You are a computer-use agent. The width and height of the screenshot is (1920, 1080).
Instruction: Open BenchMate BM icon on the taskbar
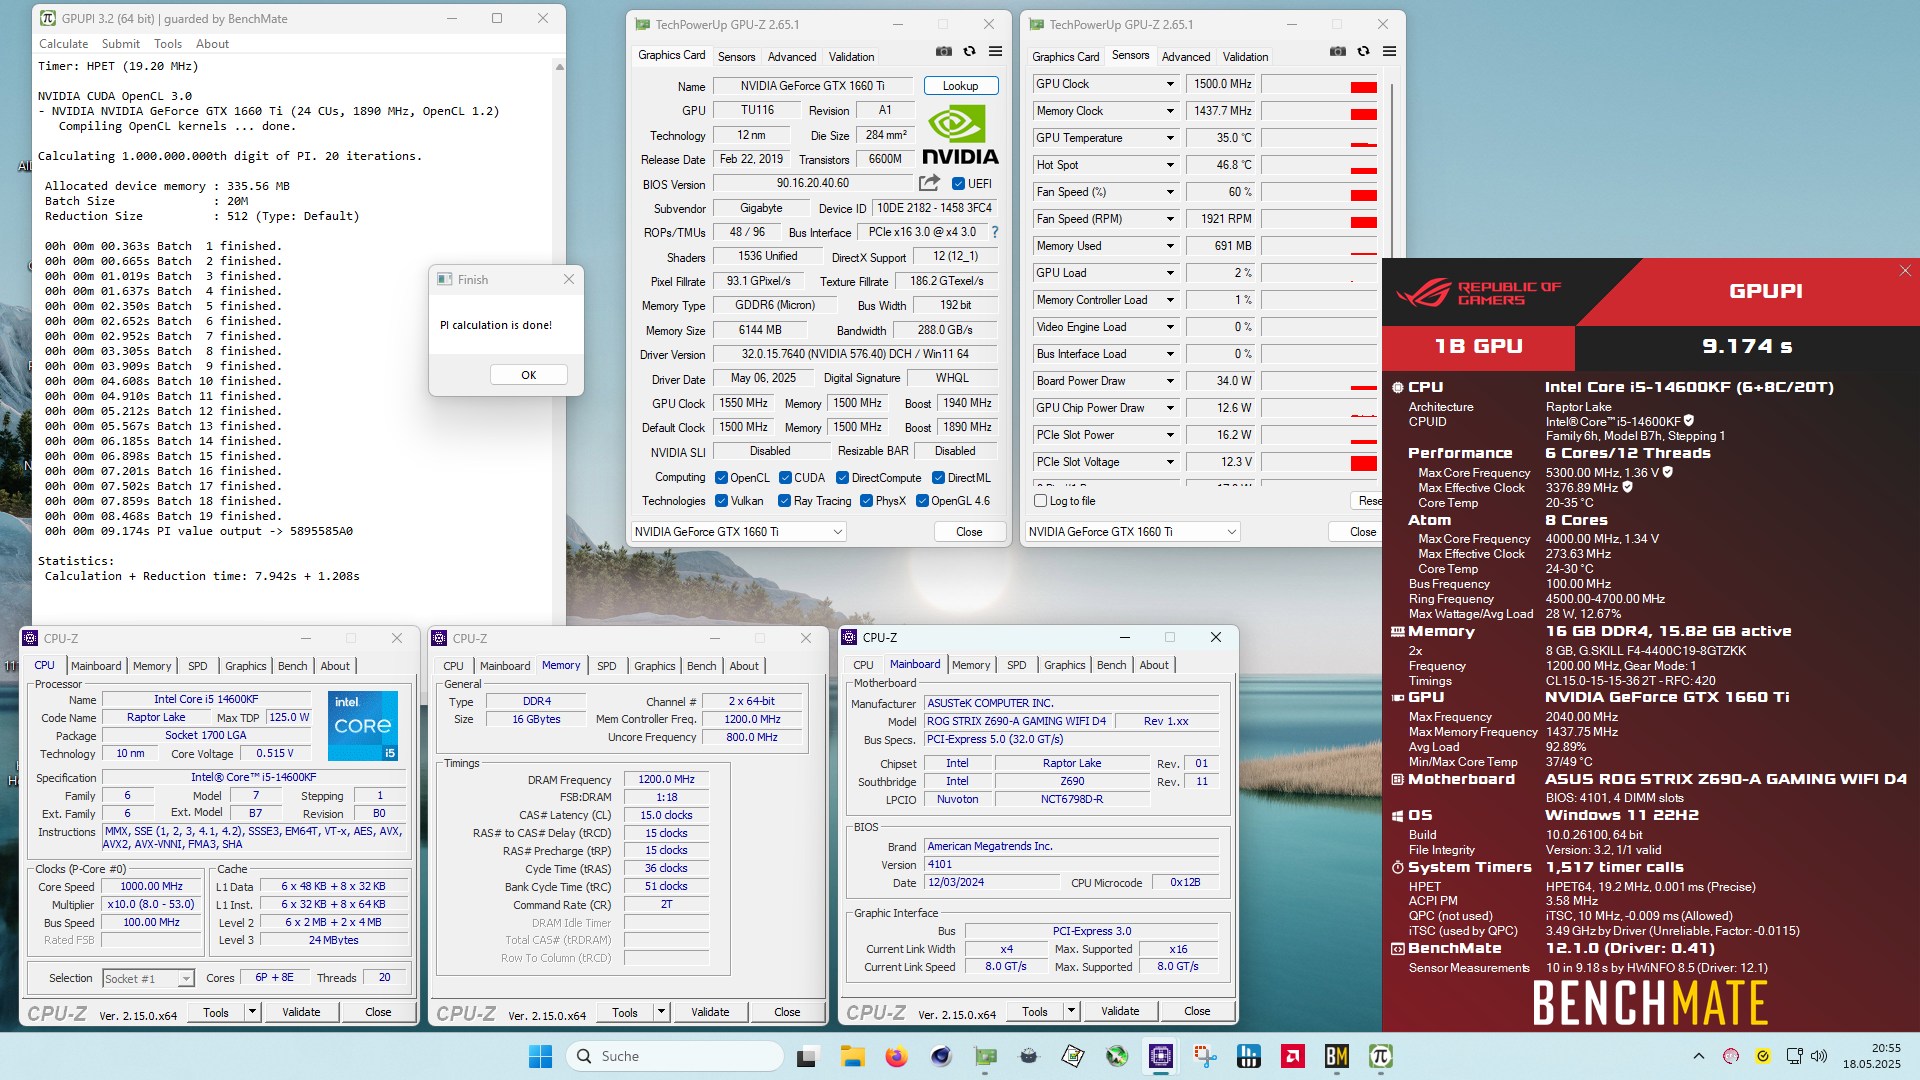(1336, 1056)
